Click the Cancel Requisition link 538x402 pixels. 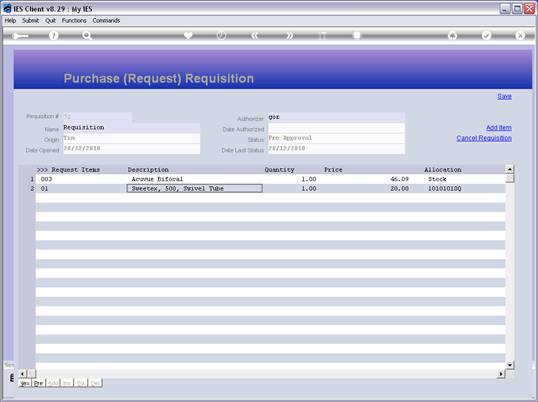click(484, 138)
